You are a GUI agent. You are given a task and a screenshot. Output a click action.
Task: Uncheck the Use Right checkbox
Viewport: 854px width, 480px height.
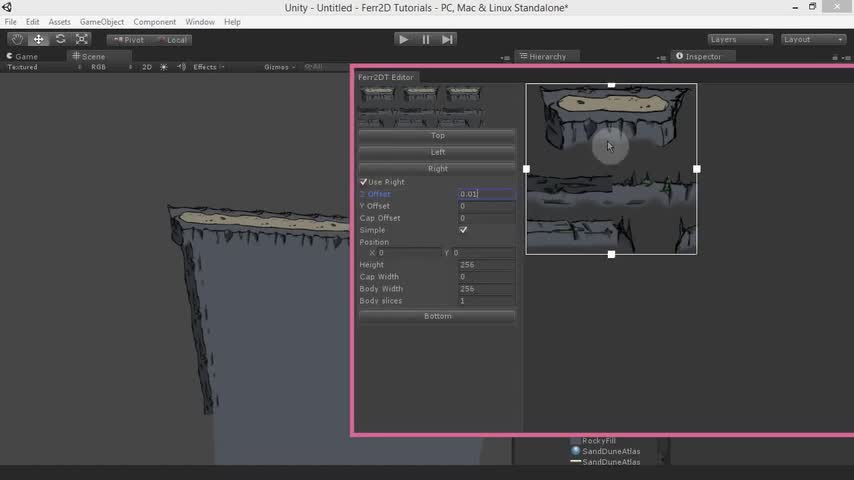point(364,182)
